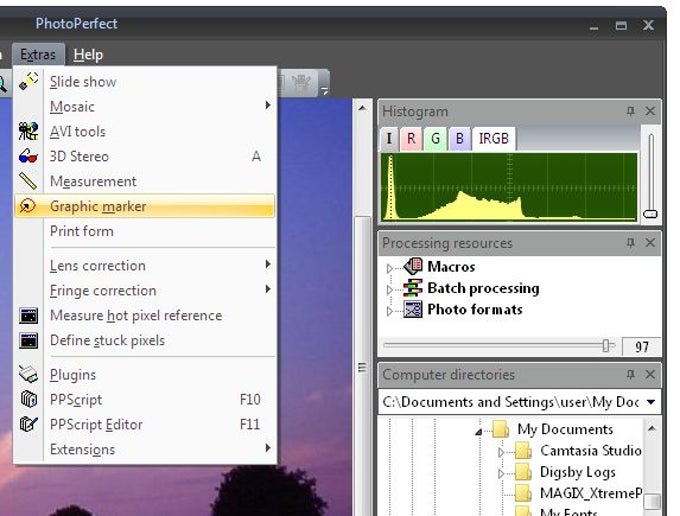Screen dimensions: 680x516
Task: Click the directory tree scroll up arrow
Action: 651,429
